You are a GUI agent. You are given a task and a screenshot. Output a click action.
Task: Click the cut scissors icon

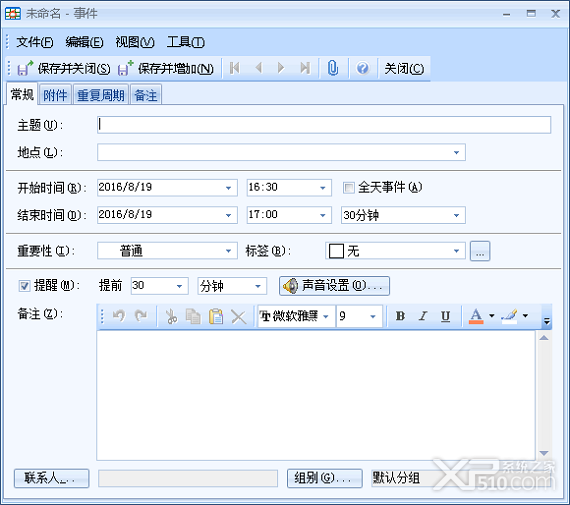(x=171, y=316)
